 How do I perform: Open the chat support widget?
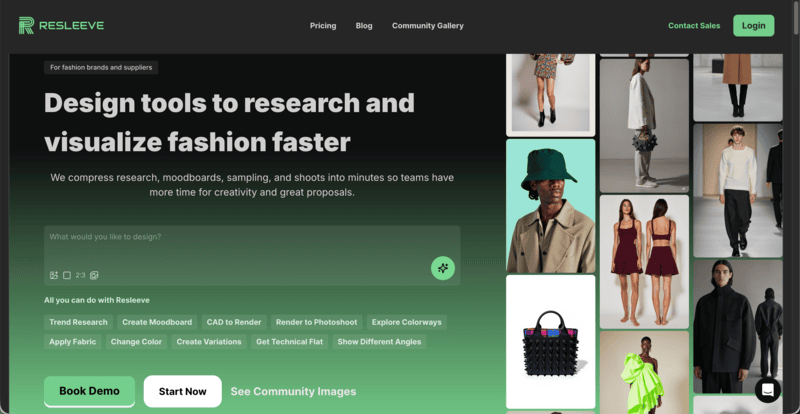768,390
